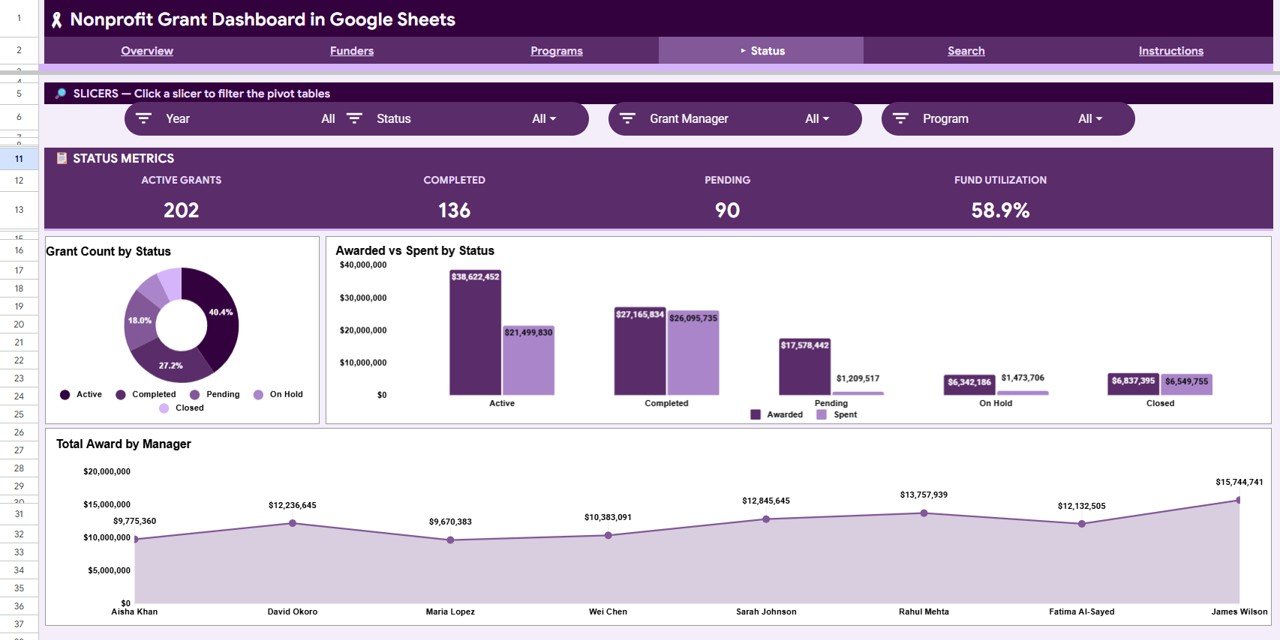Open the Instructions tab
The image size is (1280, 640).
coord(1171,51)
